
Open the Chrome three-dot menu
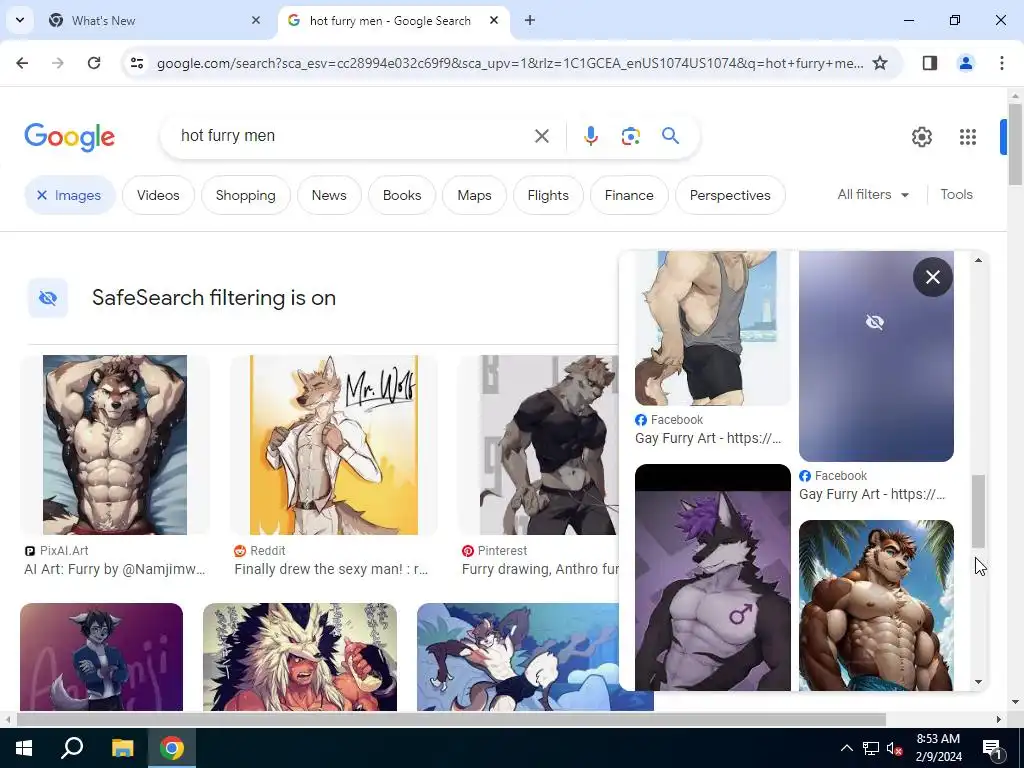(1001, 63)
